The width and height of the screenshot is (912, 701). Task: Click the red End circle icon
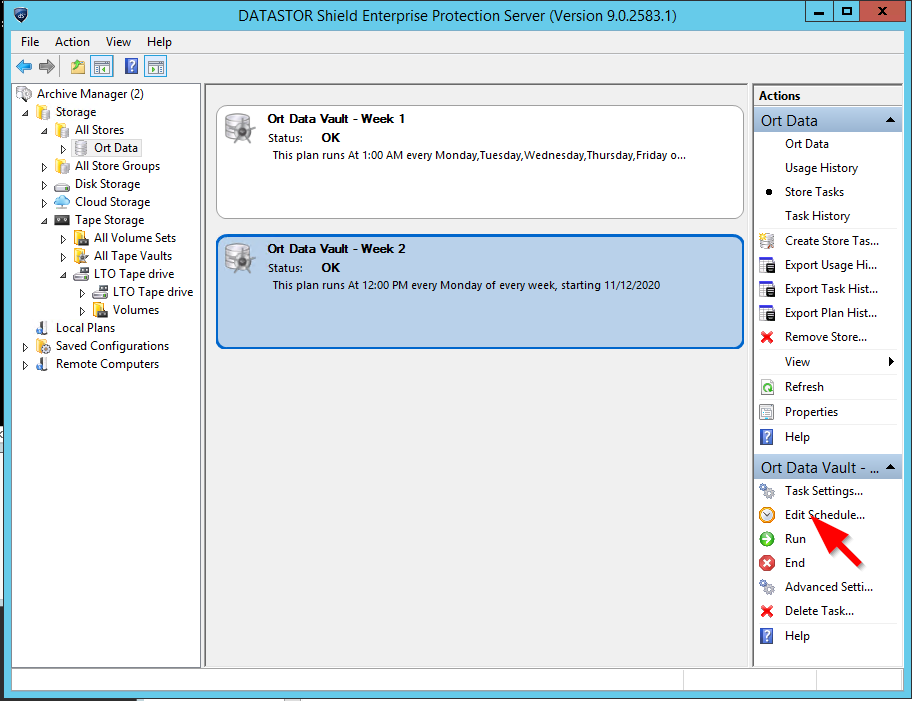tap(767, 563)
